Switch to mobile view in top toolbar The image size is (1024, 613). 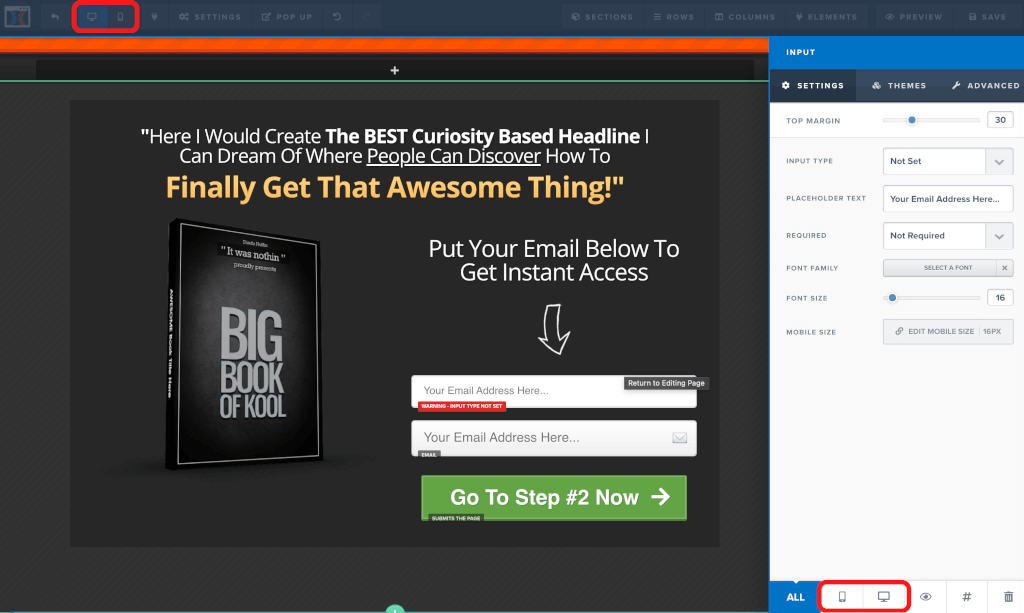click(120, 17)
